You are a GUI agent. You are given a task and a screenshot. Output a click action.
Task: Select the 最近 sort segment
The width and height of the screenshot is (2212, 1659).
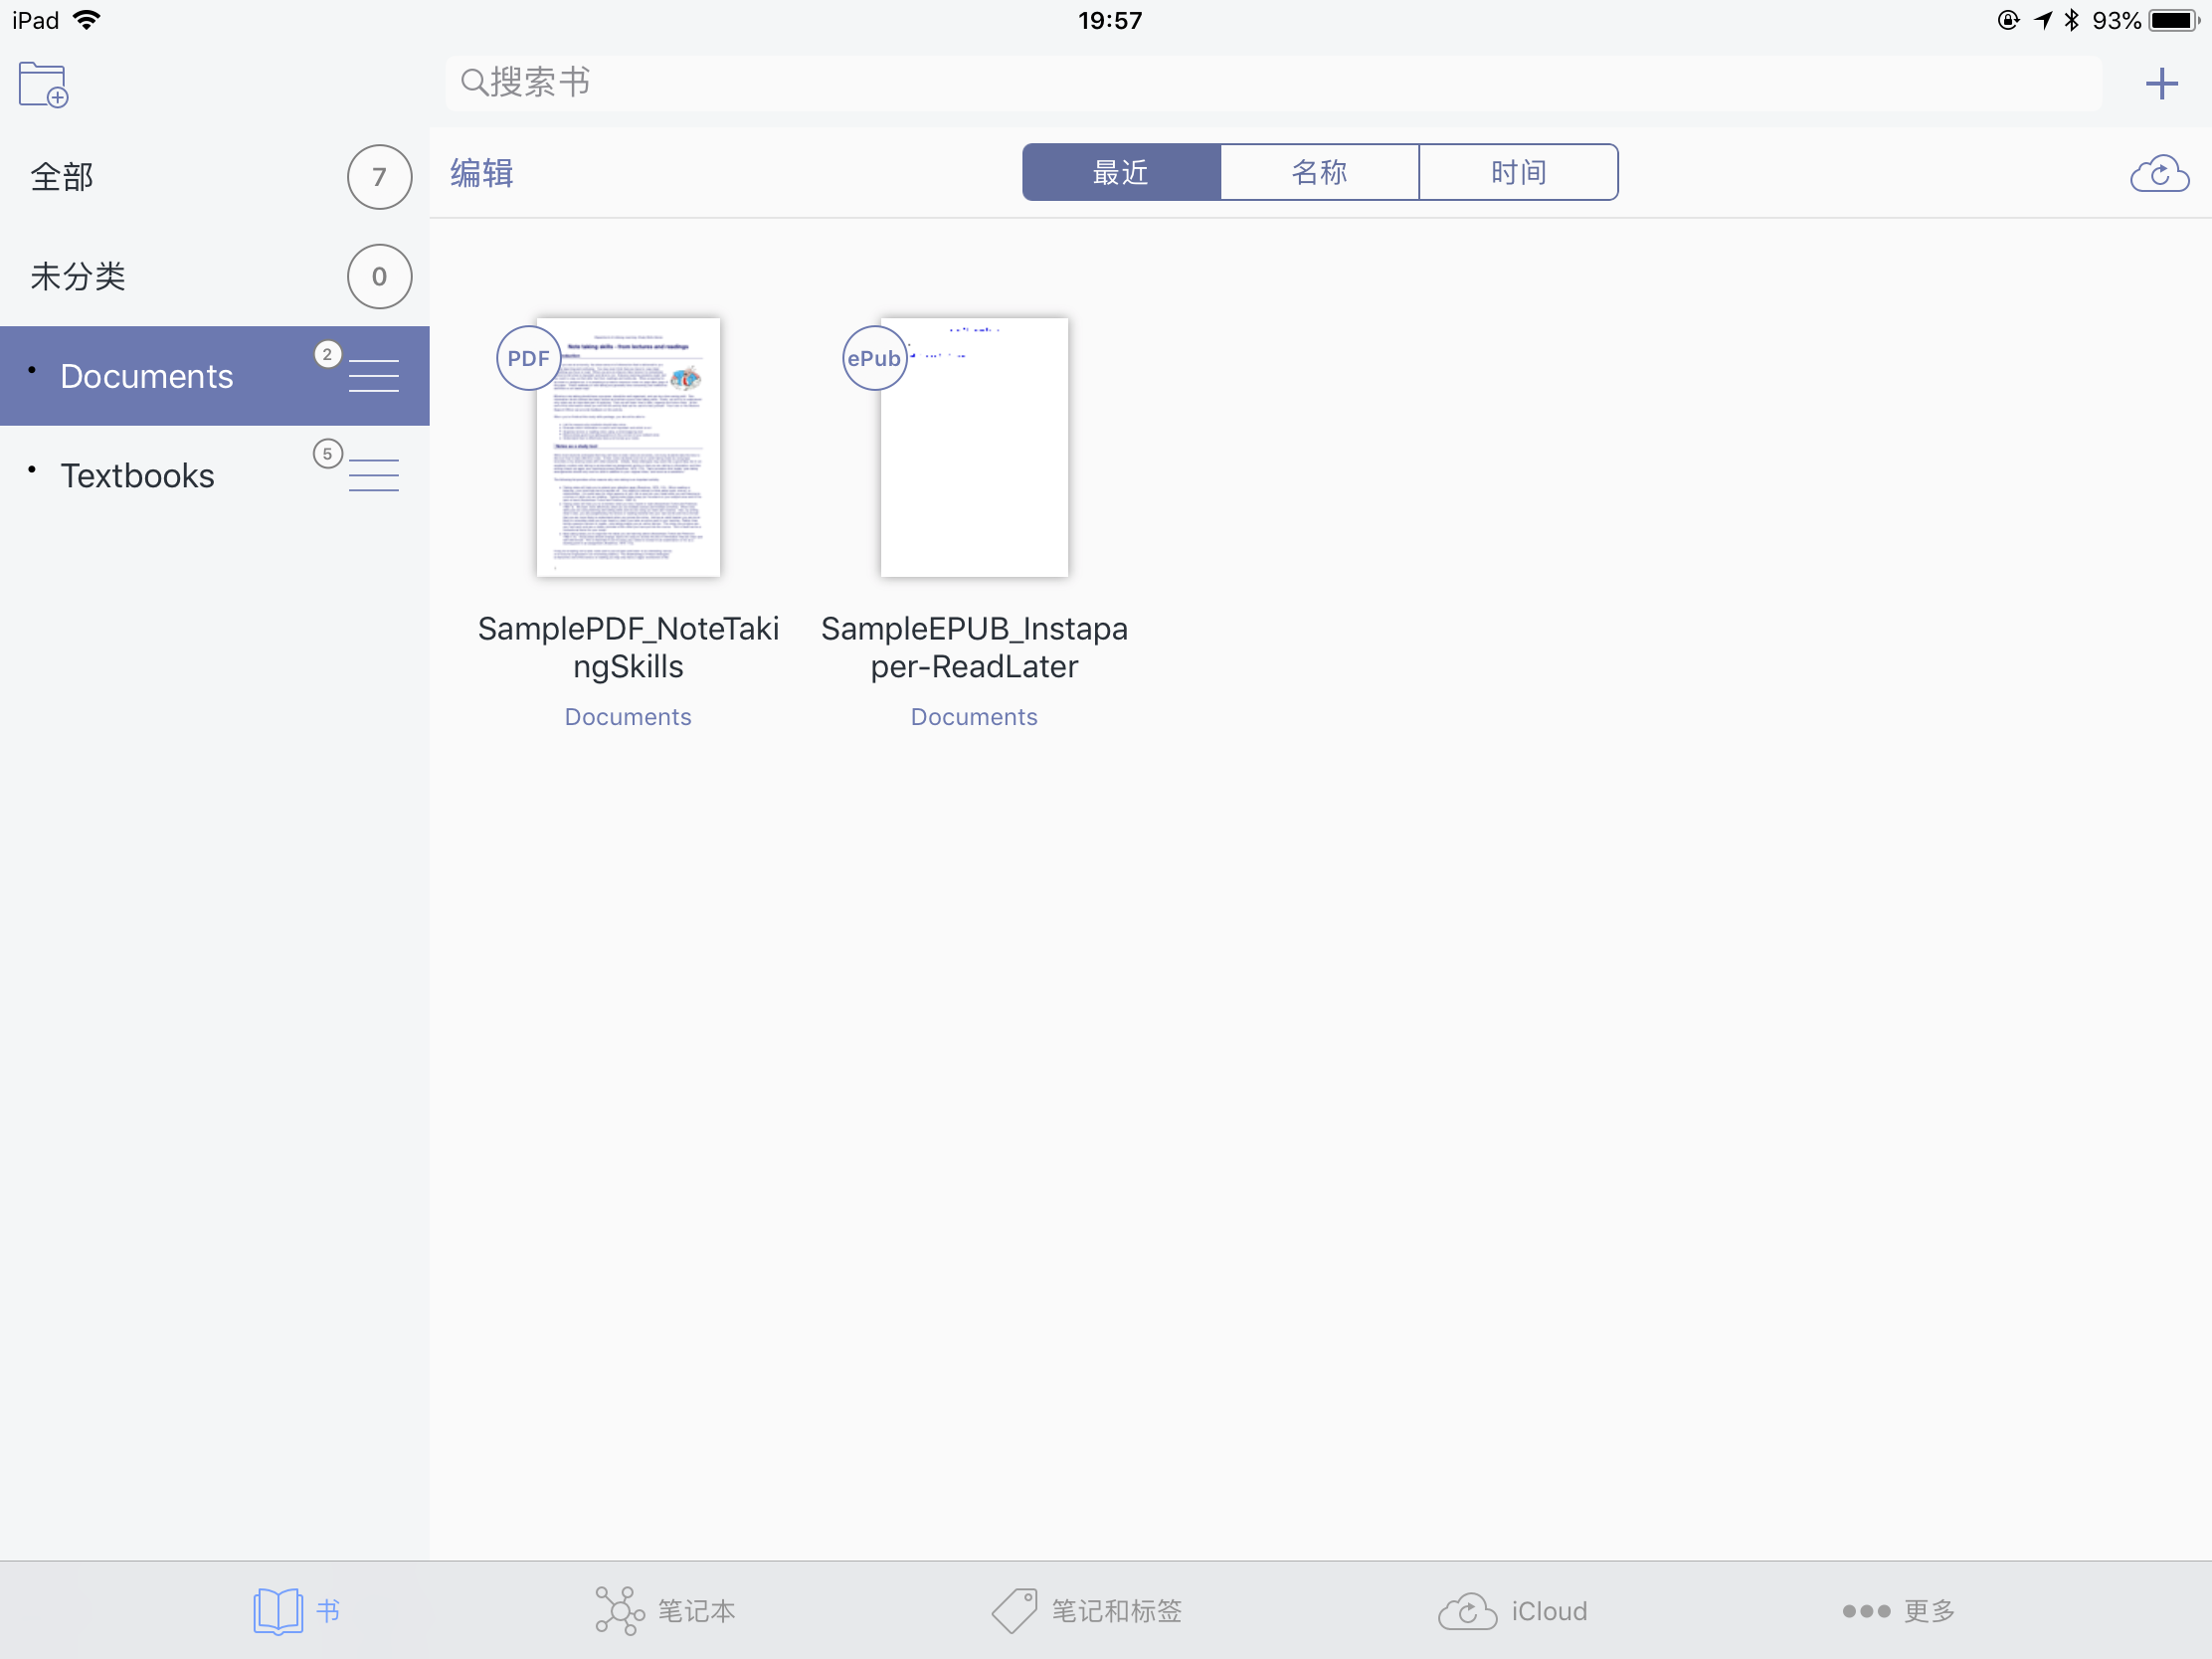[x=1120, y=173]
